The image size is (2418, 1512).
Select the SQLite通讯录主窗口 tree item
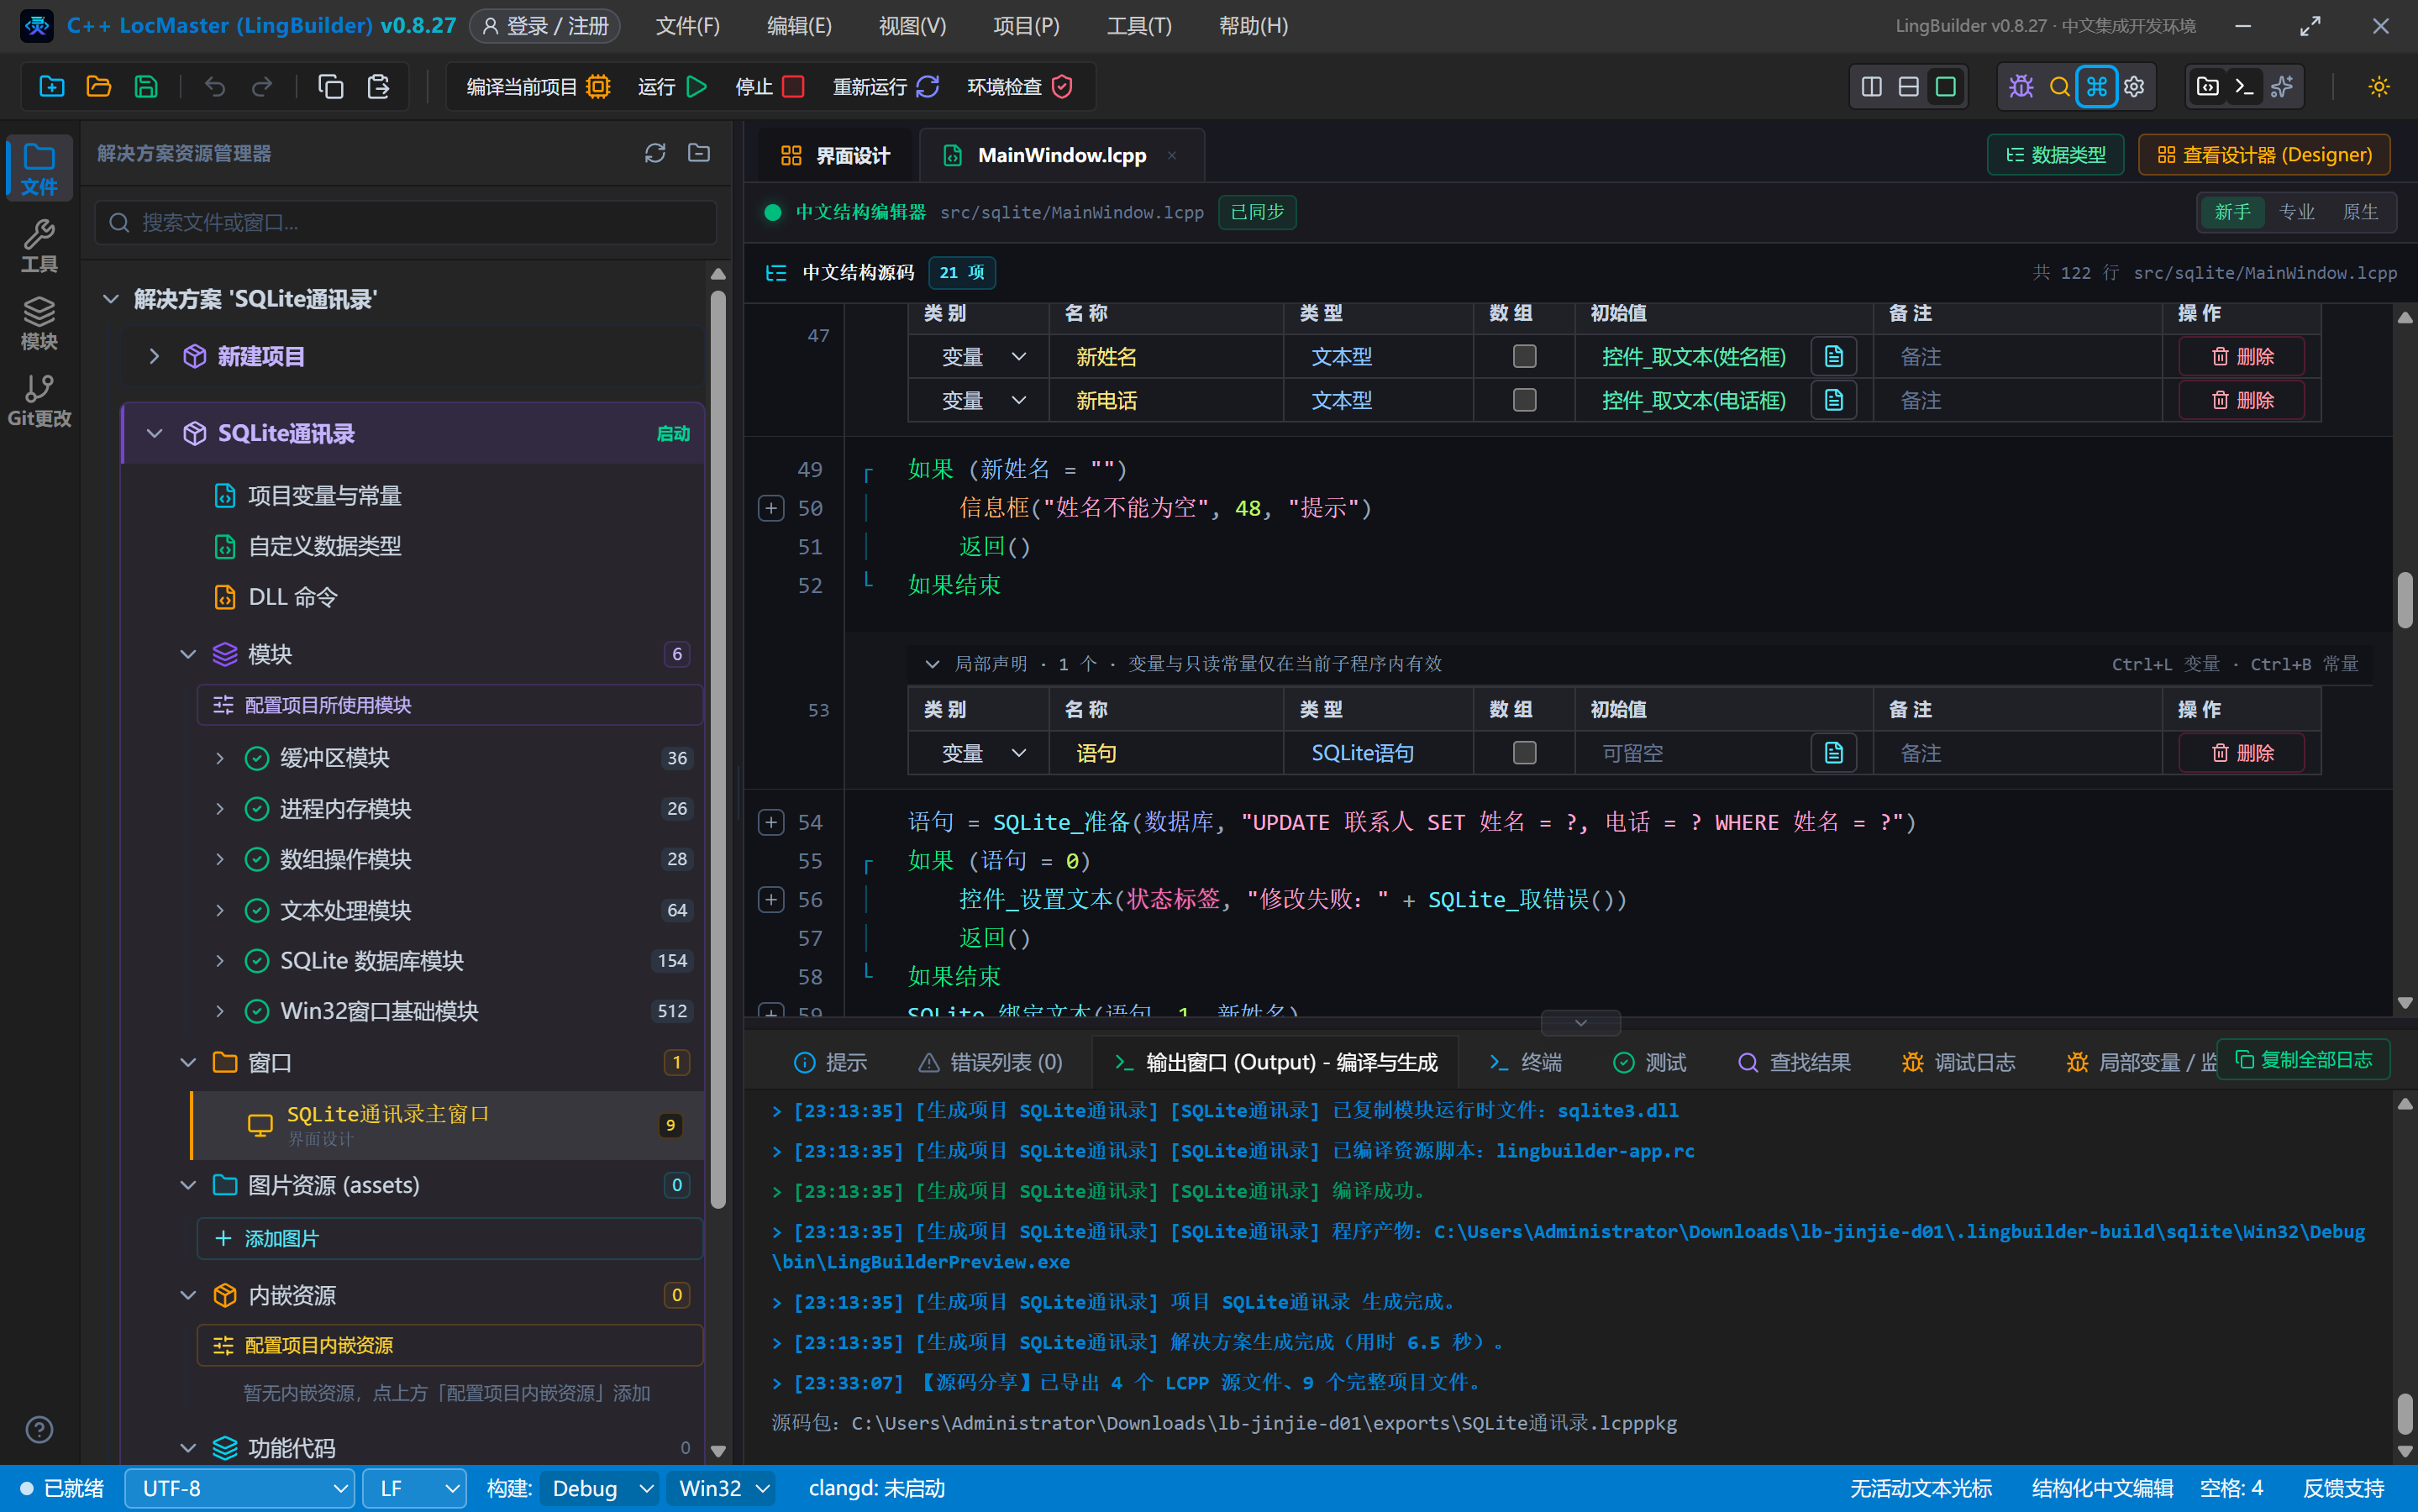click(x=448, y=1125)
